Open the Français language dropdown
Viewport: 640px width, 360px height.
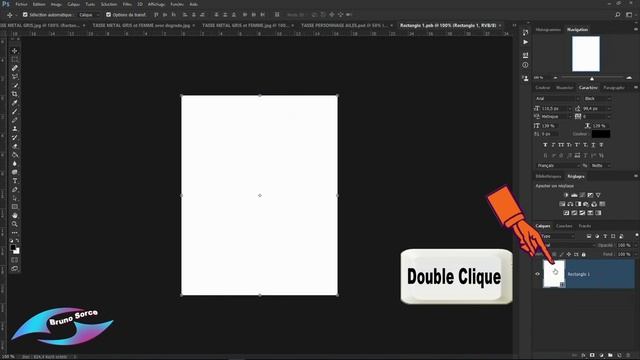click(558, 166)
